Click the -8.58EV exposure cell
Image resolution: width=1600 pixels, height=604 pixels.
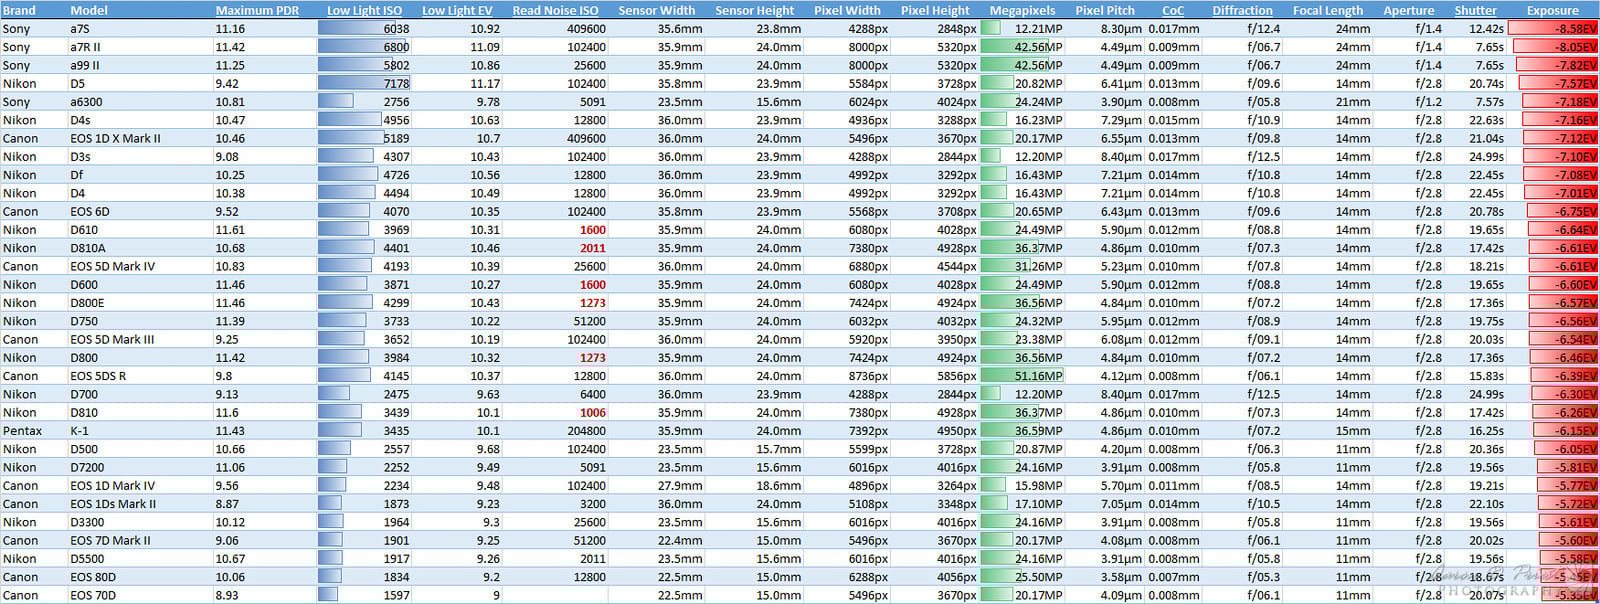1553,29
